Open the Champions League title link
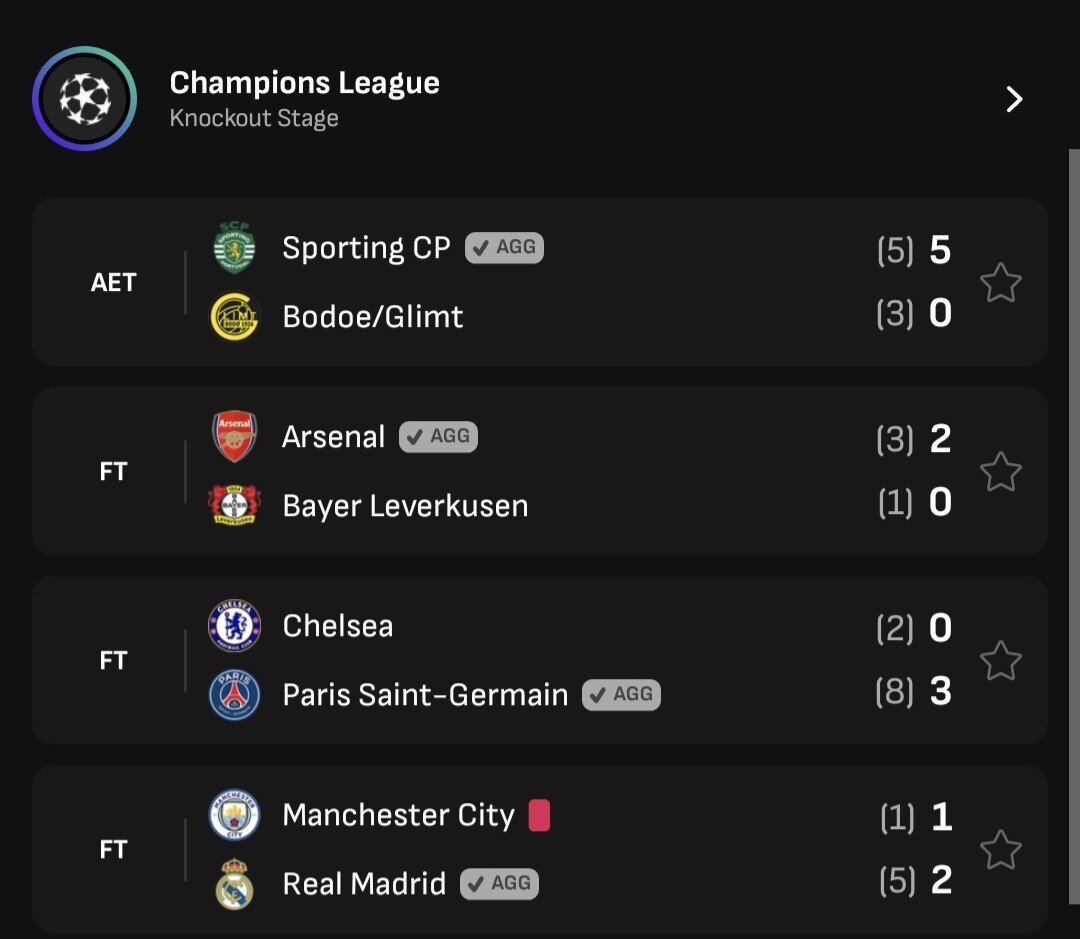 304,83
